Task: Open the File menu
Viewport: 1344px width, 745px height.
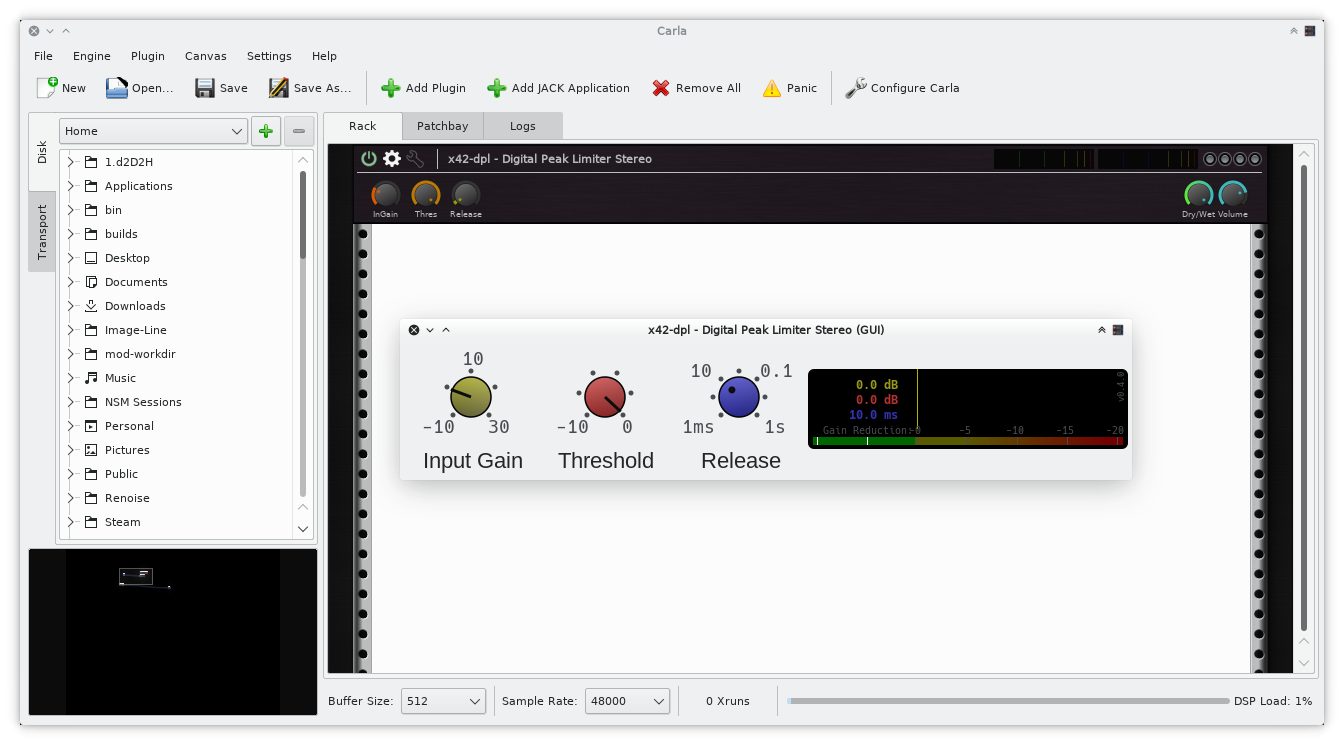Action: pyautogui.click(x=43, y=56)
